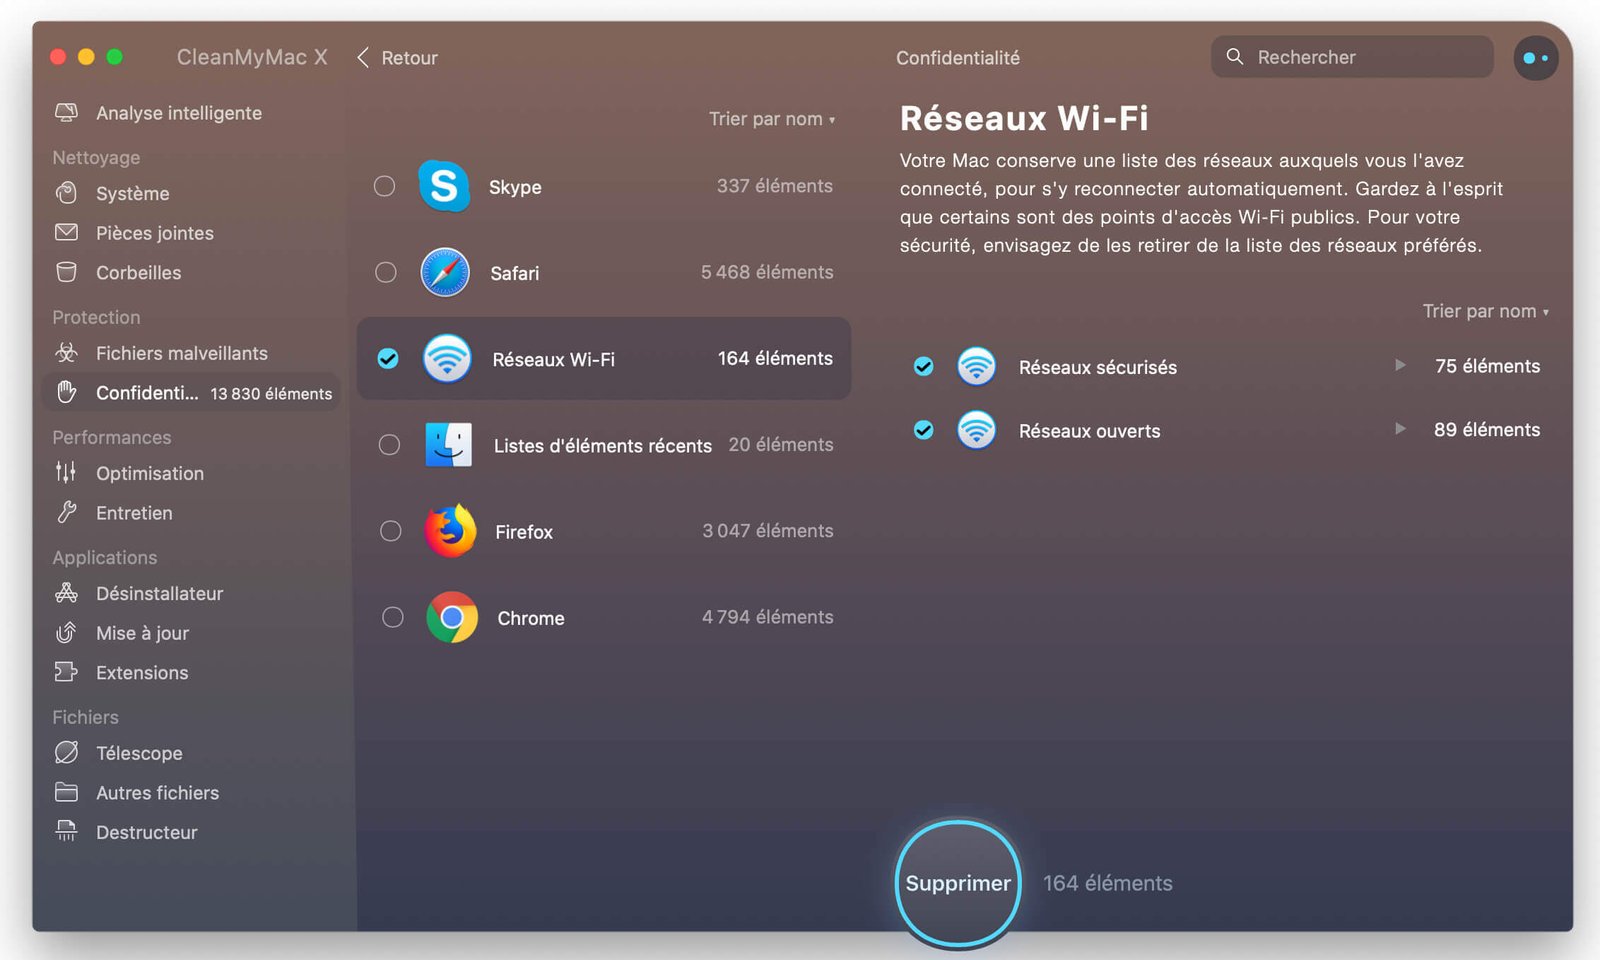Image resolution: width=1600 pixels, height=960 pixels.
Task: Click the Chrome app icon
Action: tap(452, 617)
